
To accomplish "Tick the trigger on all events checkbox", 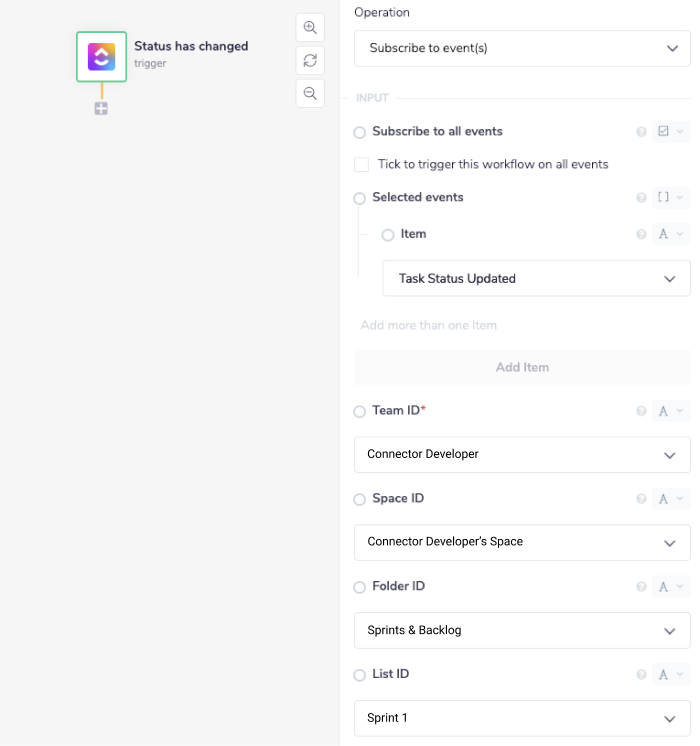I will coord(362,164).
